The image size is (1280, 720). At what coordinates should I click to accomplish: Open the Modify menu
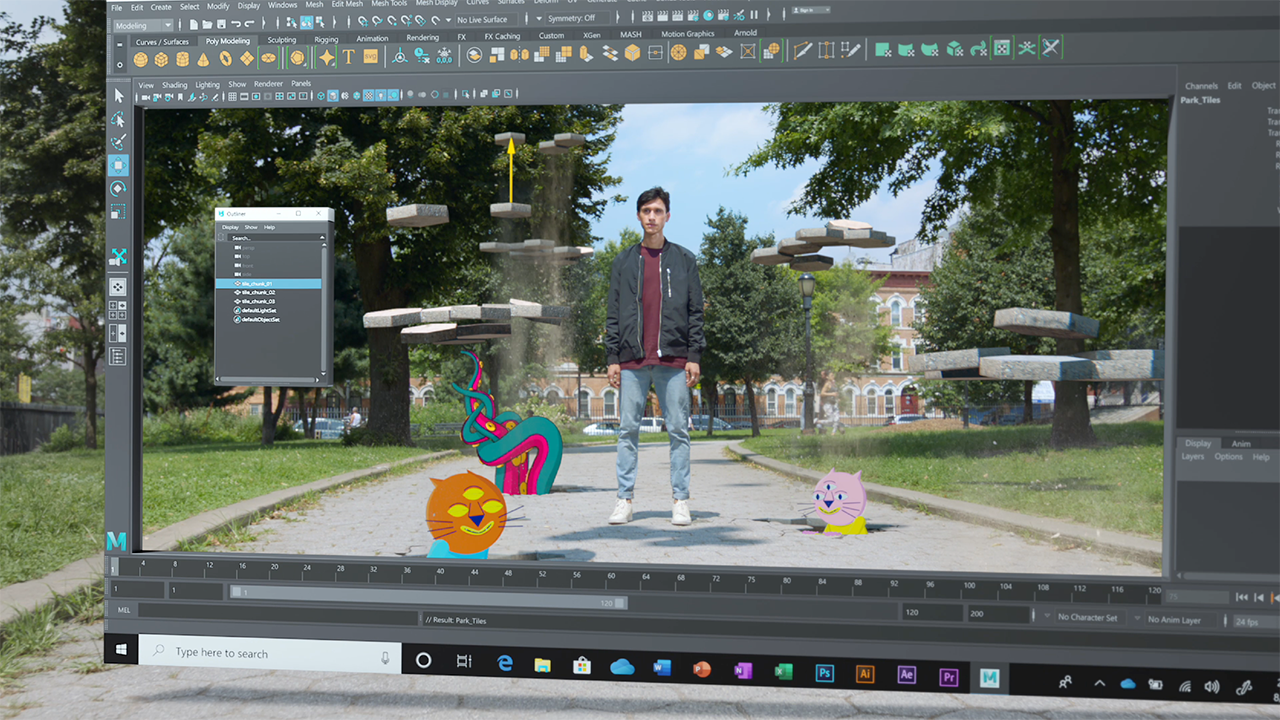click(218, 6)
